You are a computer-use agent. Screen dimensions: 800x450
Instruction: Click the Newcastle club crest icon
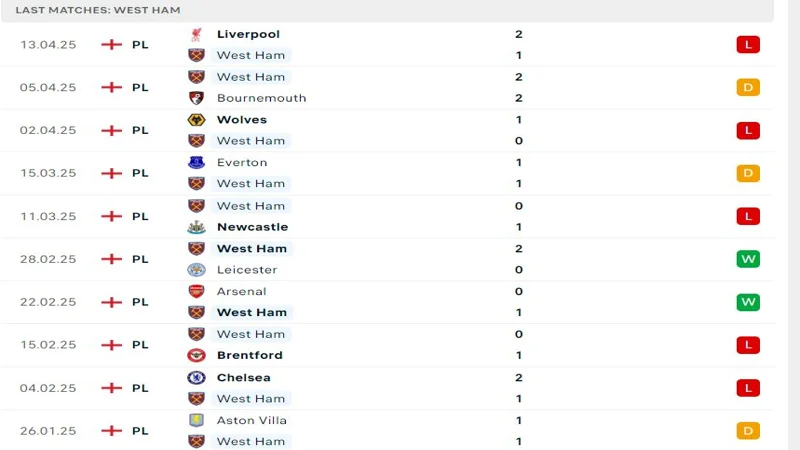[x=196, y=227]
